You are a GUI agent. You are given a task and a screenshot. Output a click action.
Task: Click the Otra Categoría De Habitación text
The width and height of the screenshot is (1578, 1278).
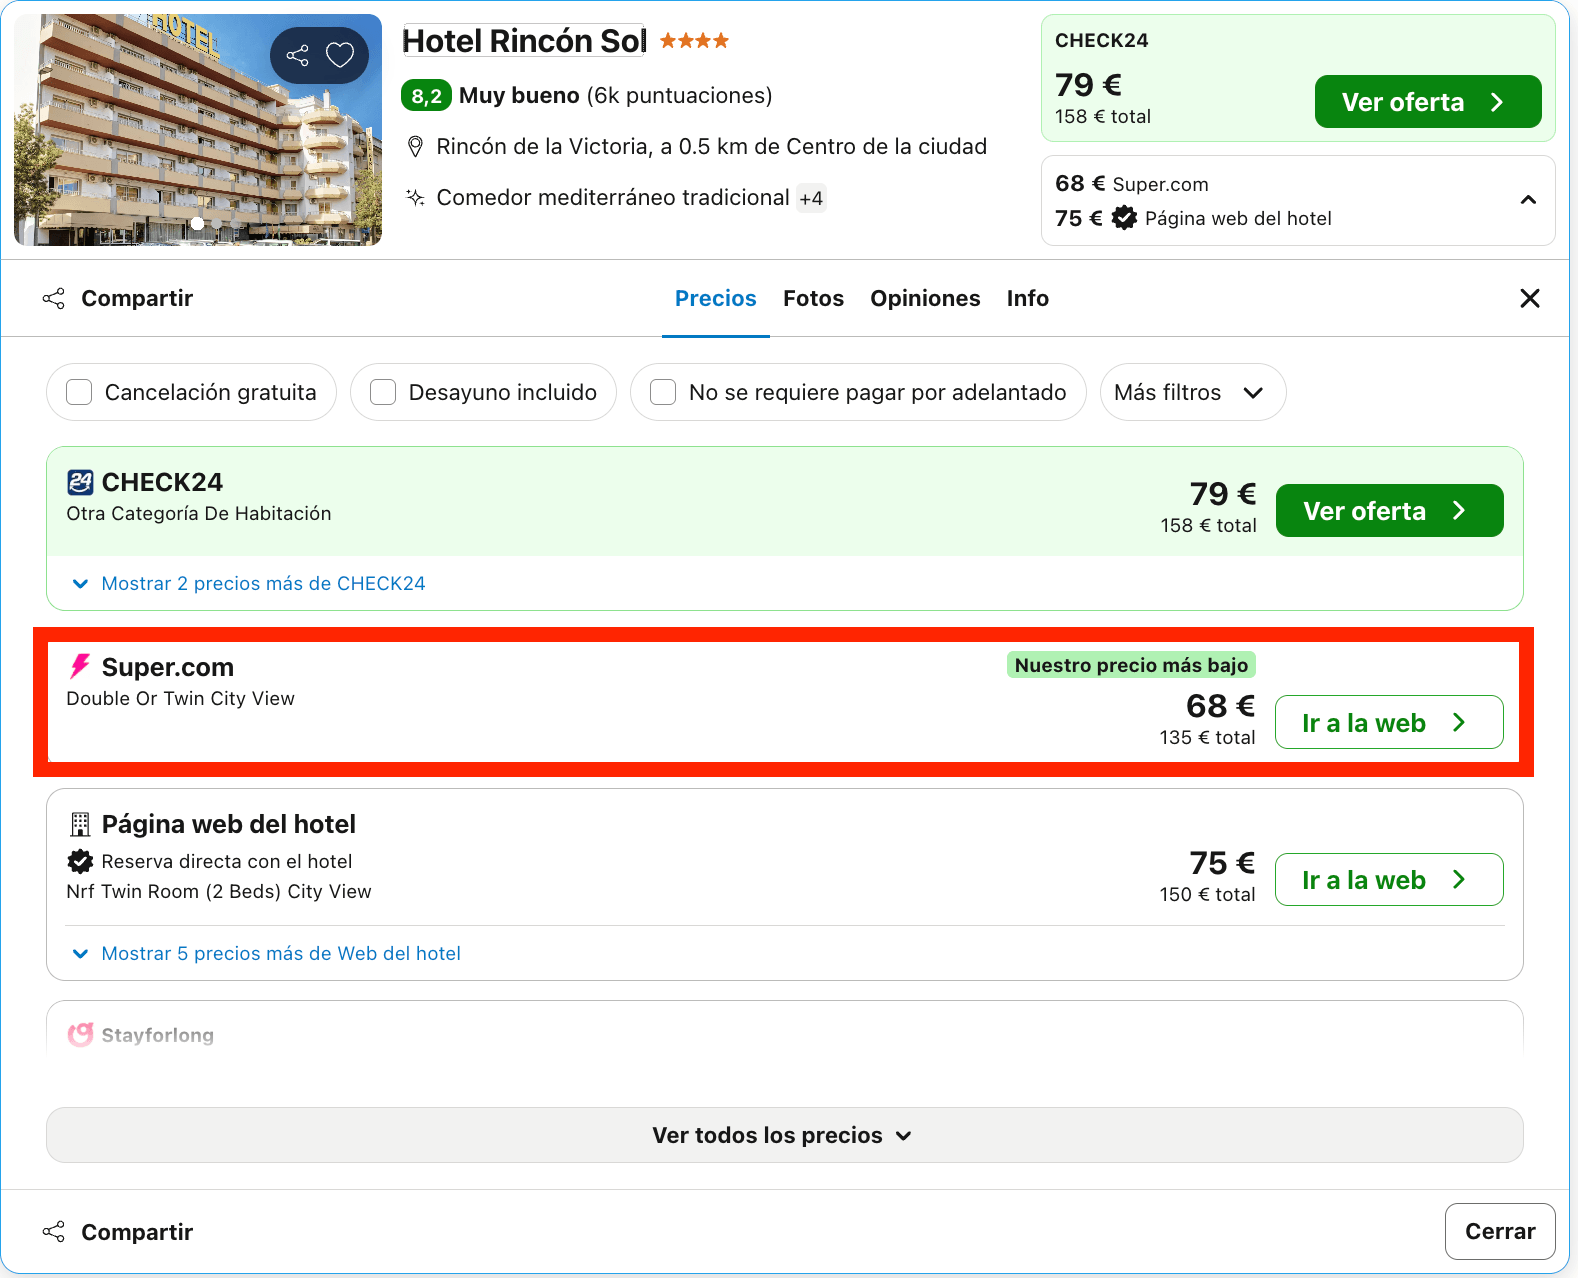(199, 513)
